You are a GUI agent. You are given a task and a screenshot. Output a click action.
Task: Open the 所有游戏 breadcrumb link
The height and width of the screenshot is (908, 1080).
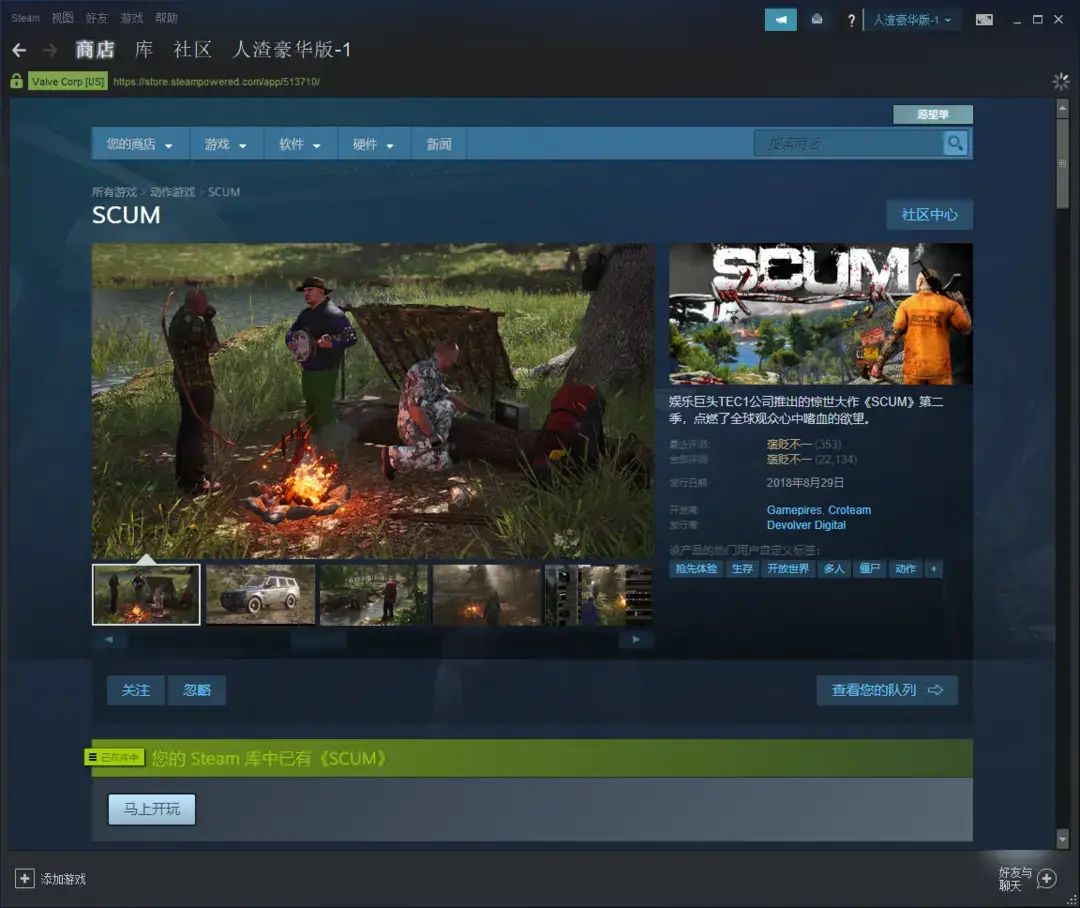coord(114,192)
